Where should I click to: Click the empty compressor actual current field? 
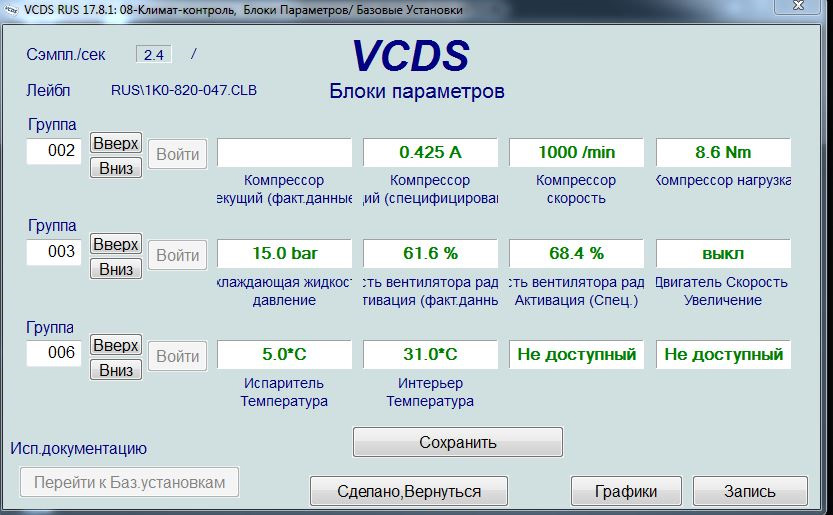(x=284, y=153)
